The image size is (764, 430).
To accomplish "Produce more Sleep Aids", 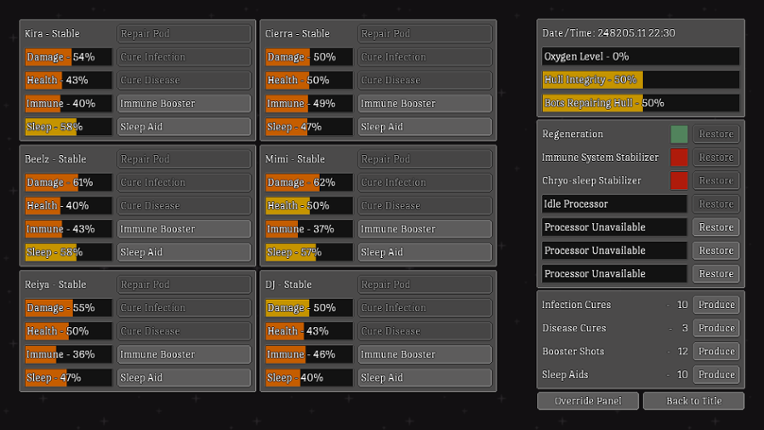I will click(x=716, y=375).
